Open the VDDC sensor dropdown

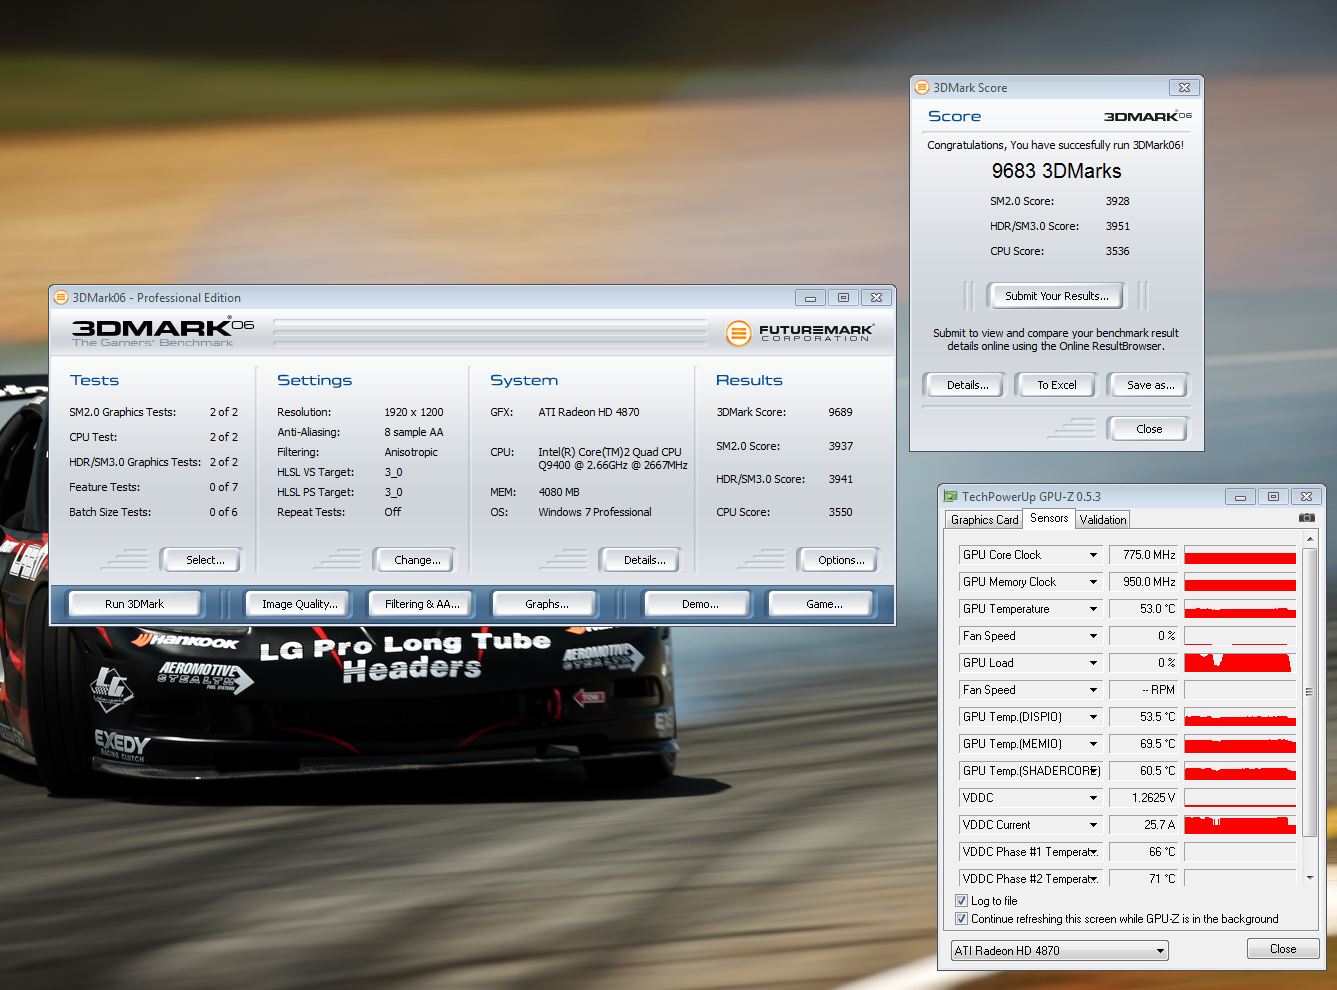point(1093,798)
